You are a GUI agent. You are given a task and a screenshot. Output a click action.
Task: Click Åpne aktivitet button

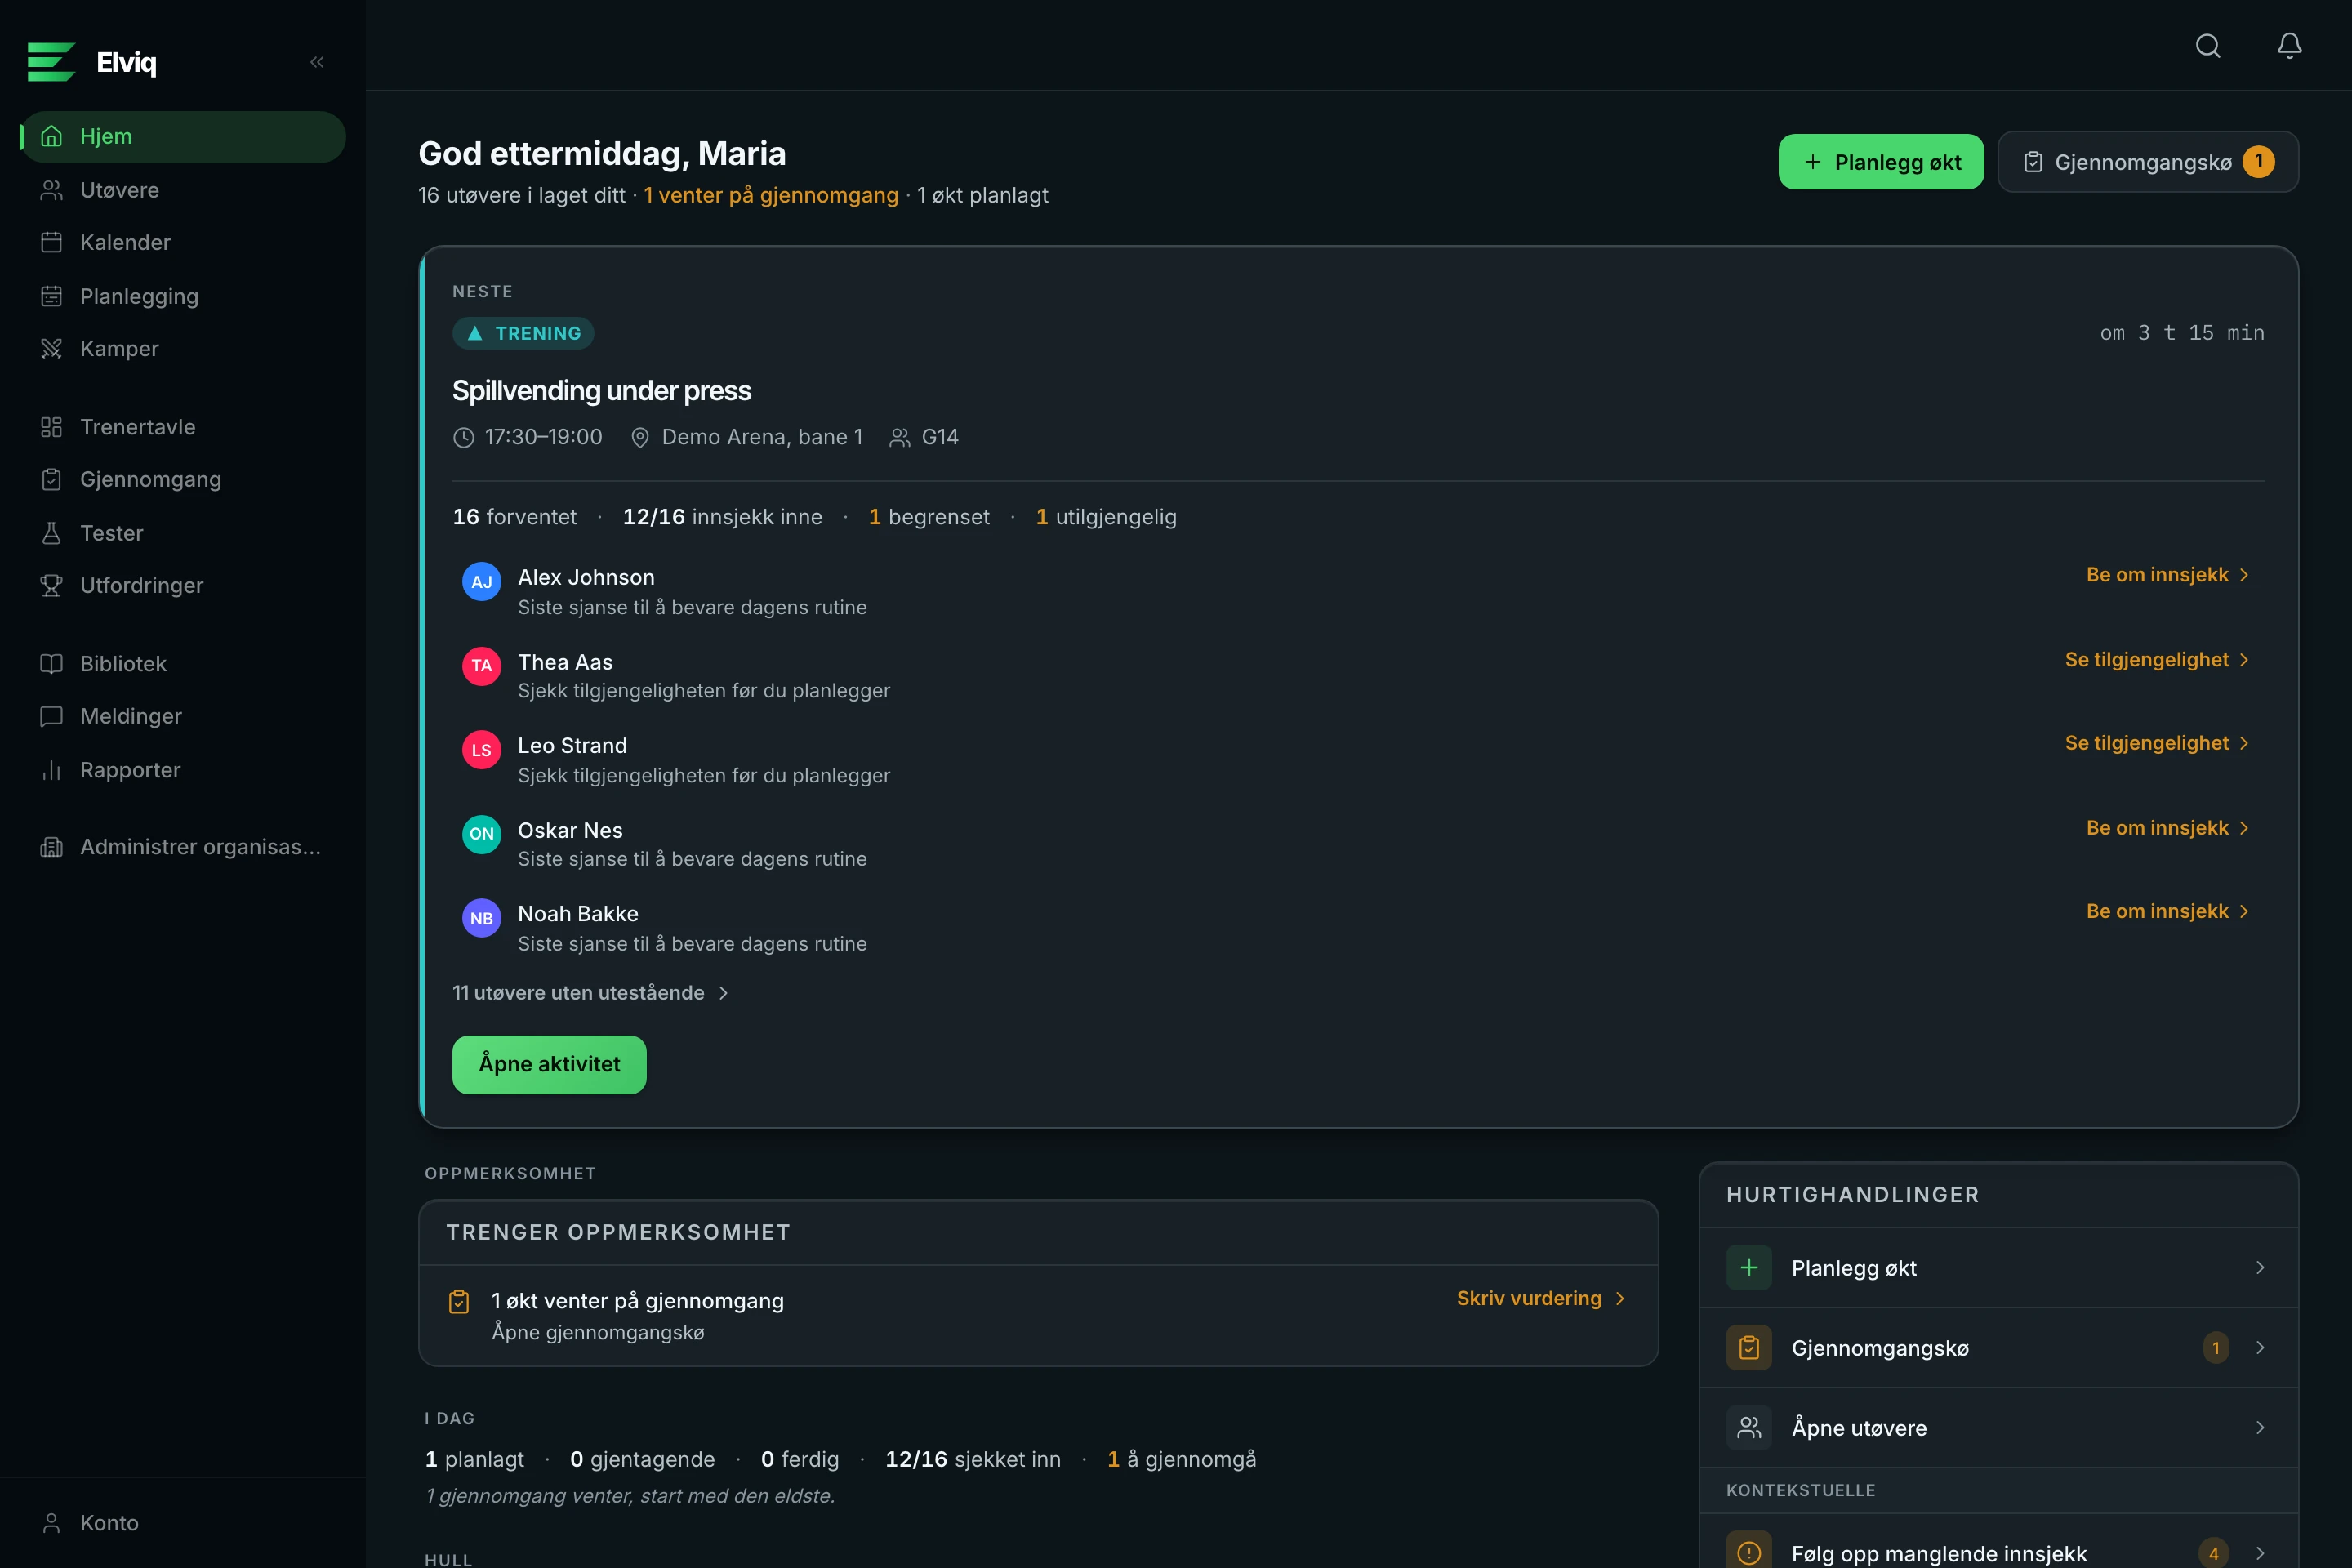click(x=549, y=1064)
